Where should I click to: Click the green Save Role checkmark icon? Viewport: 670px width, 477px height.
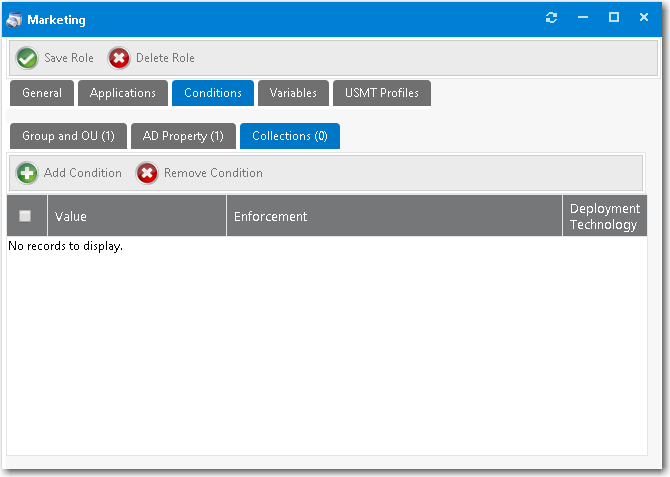(x=26, y=58)
